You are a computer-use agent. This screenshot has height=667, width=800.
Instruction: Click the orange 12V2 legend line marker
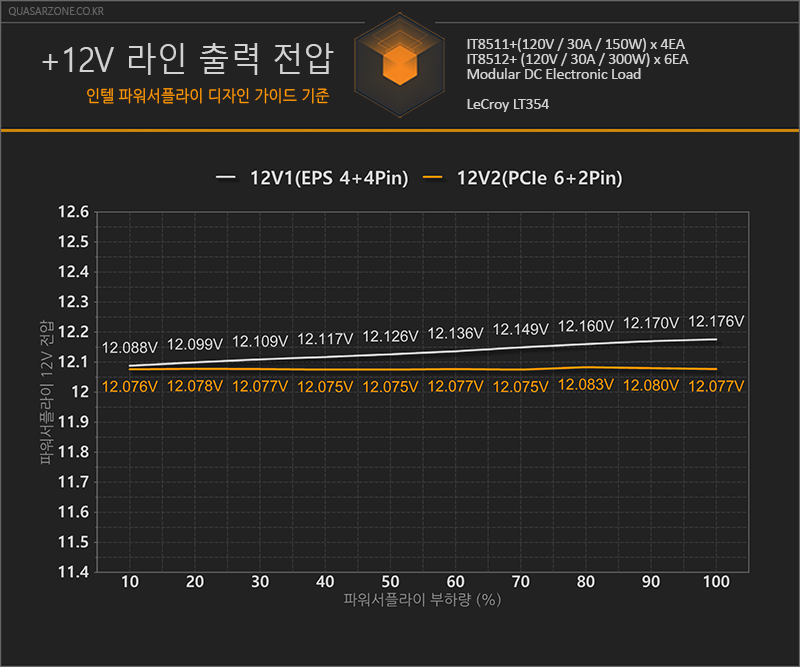pyautogui.click(x=433, y=178)
